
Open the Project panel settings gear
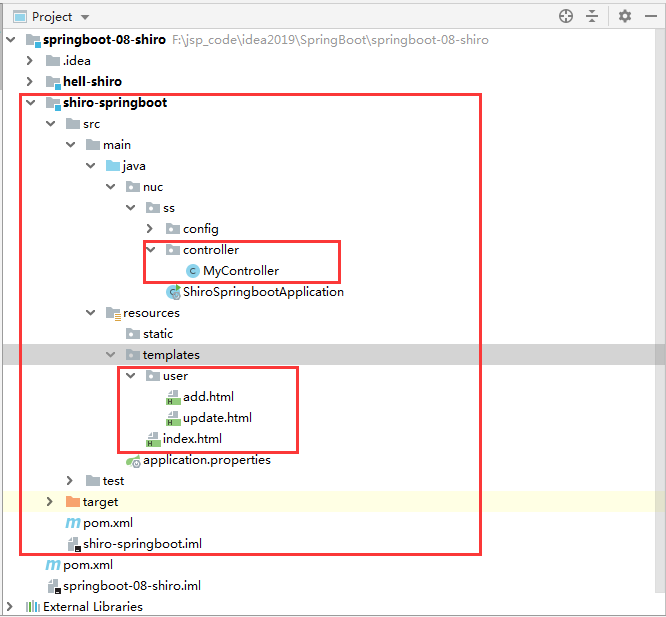click(625, 16)
